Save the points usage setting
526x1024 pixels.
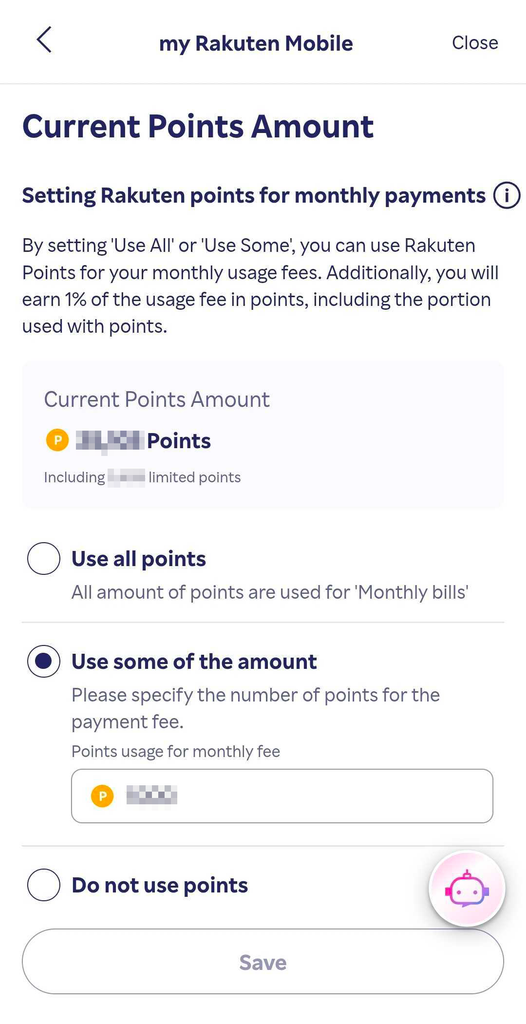click(263, 962)
